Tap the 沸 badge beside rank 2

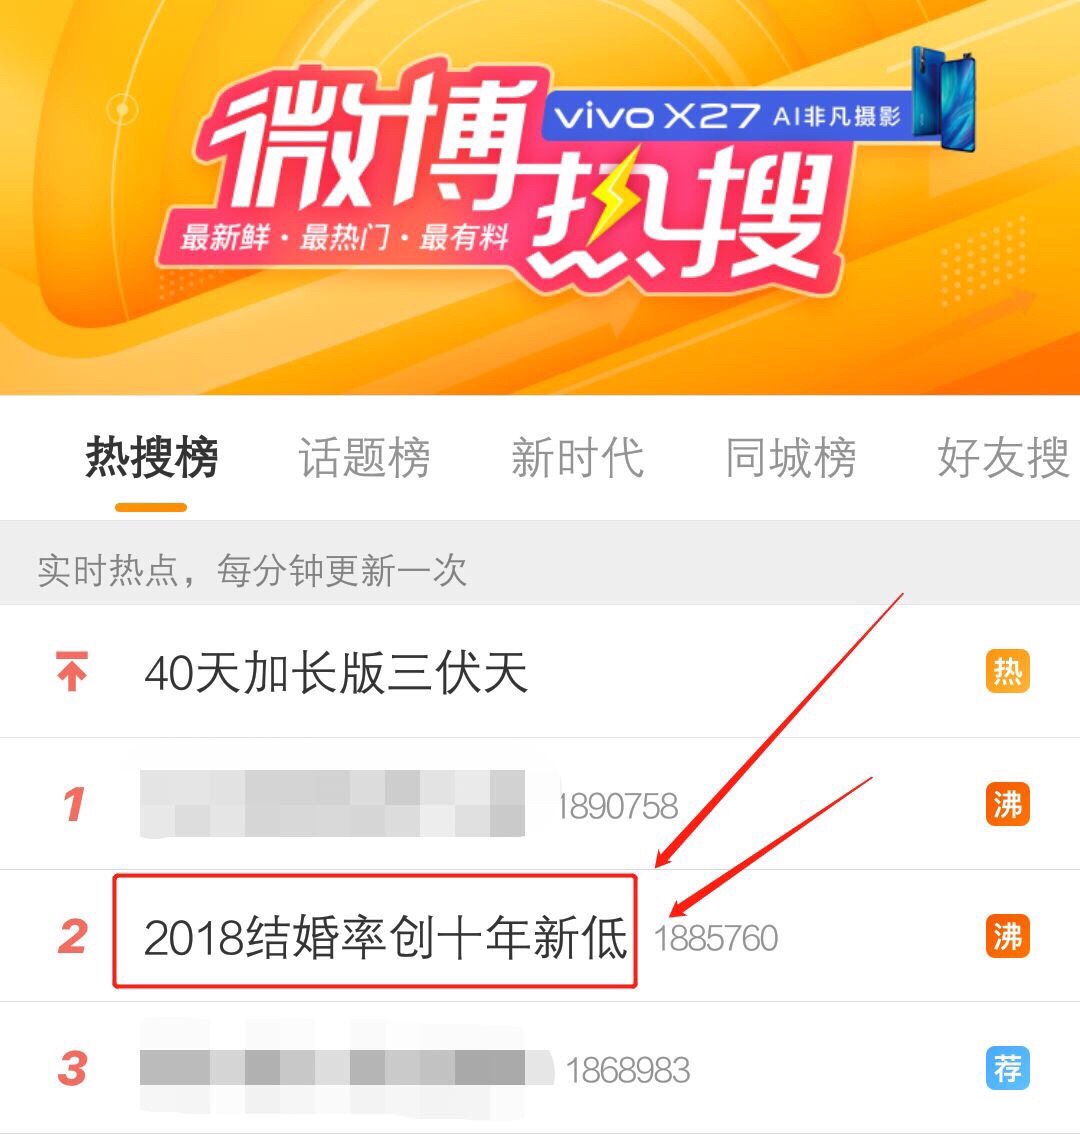click(x=1008, y=936)
